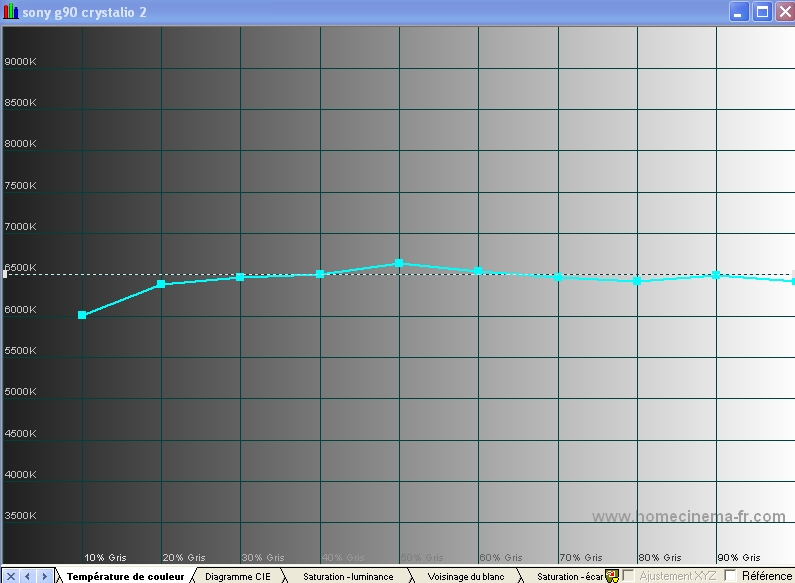Click the 10% Gris axis label
The width and height of the screenshot is (795, 583).
pos(105,557)
